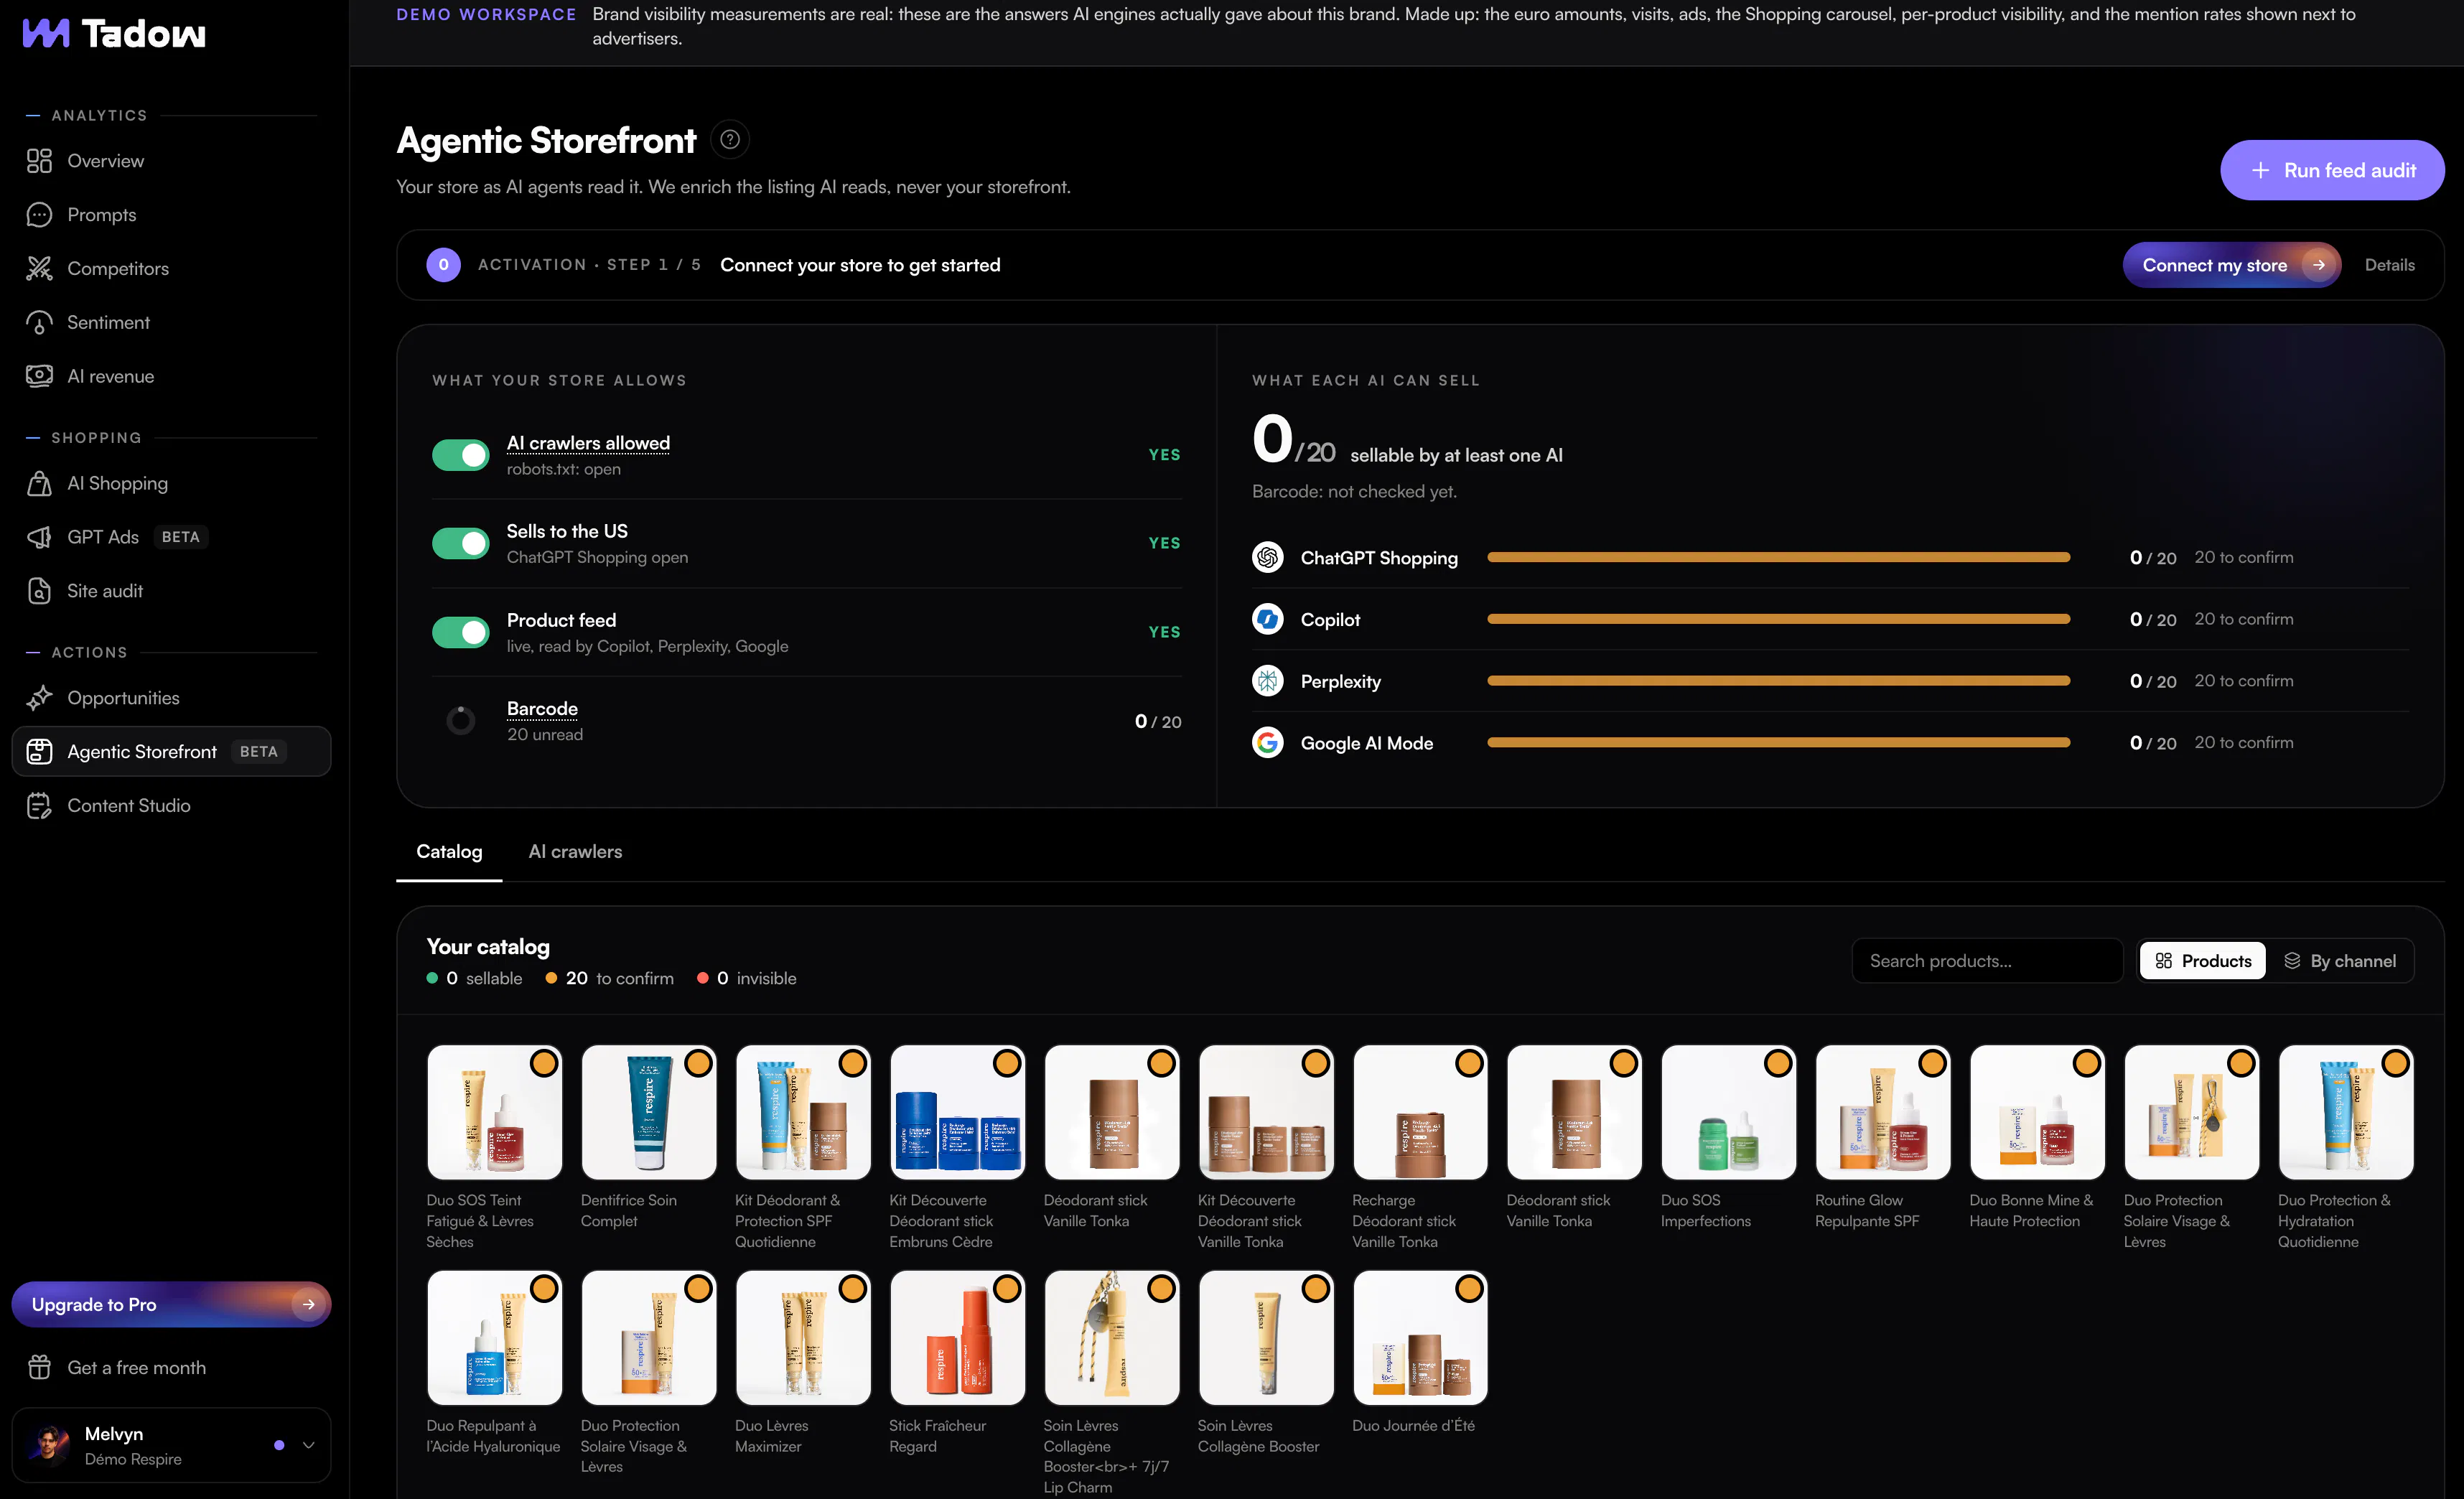The height and width of the screenshot is (1499, 2464).
Task: Click the Barcode loading spinner icon
Action: pos(460,721)
